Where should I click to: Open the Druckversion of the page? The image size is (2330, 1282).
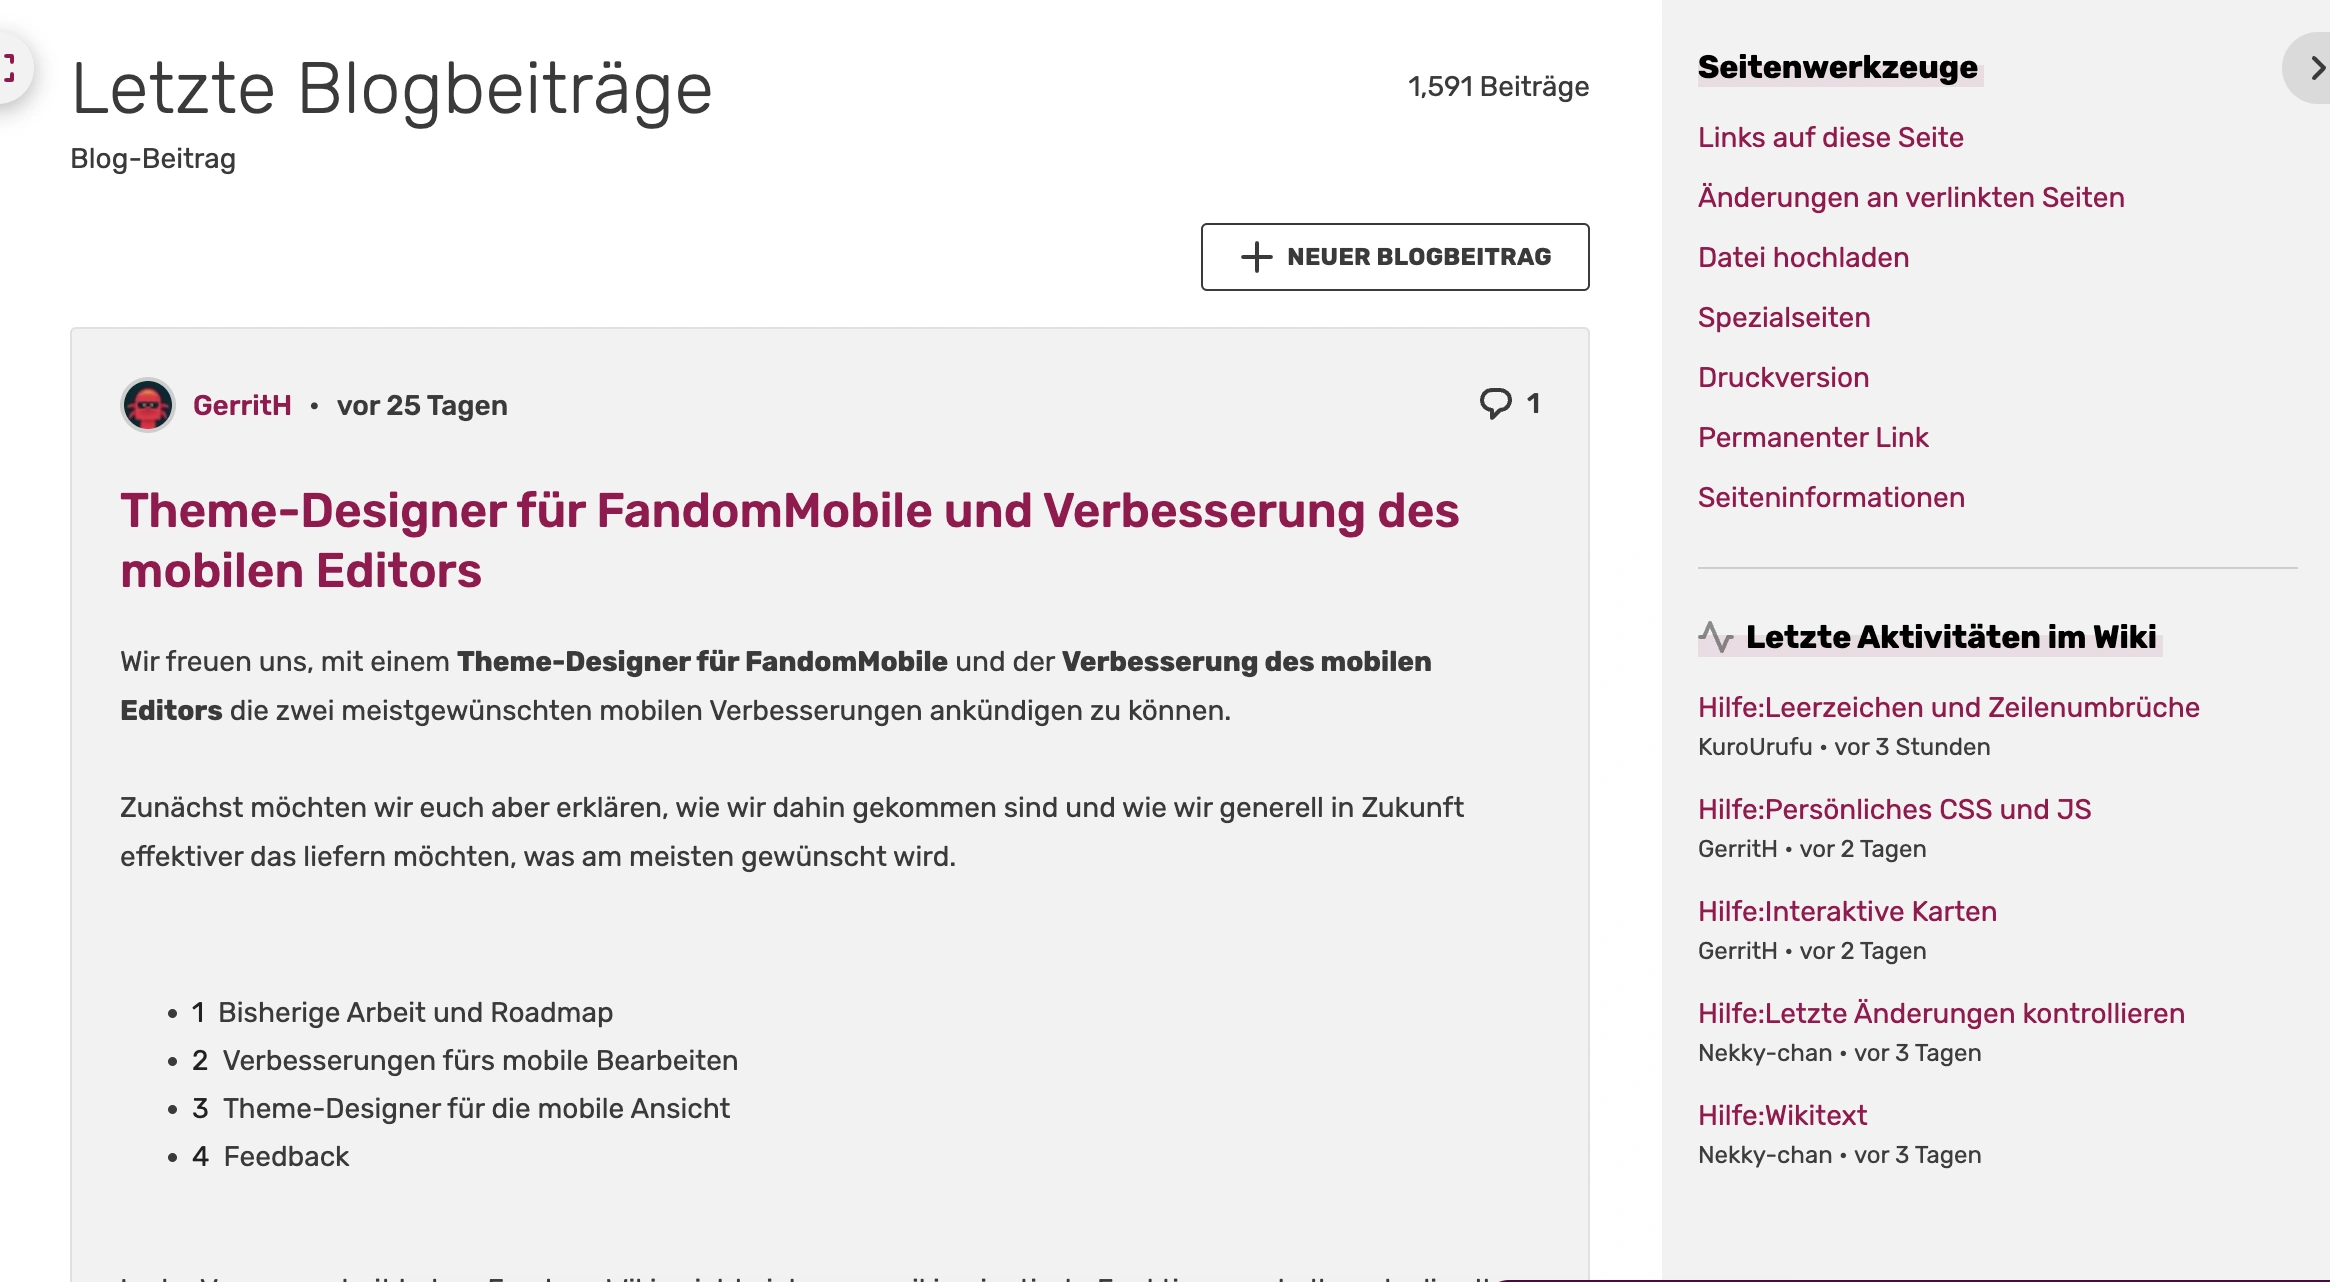coord(1783,377)
